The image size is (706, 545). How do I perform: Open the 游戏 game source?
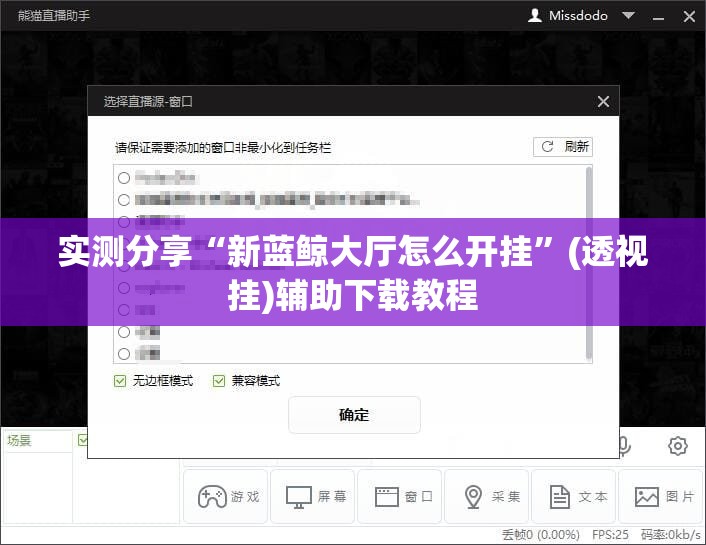coord(226,496)
